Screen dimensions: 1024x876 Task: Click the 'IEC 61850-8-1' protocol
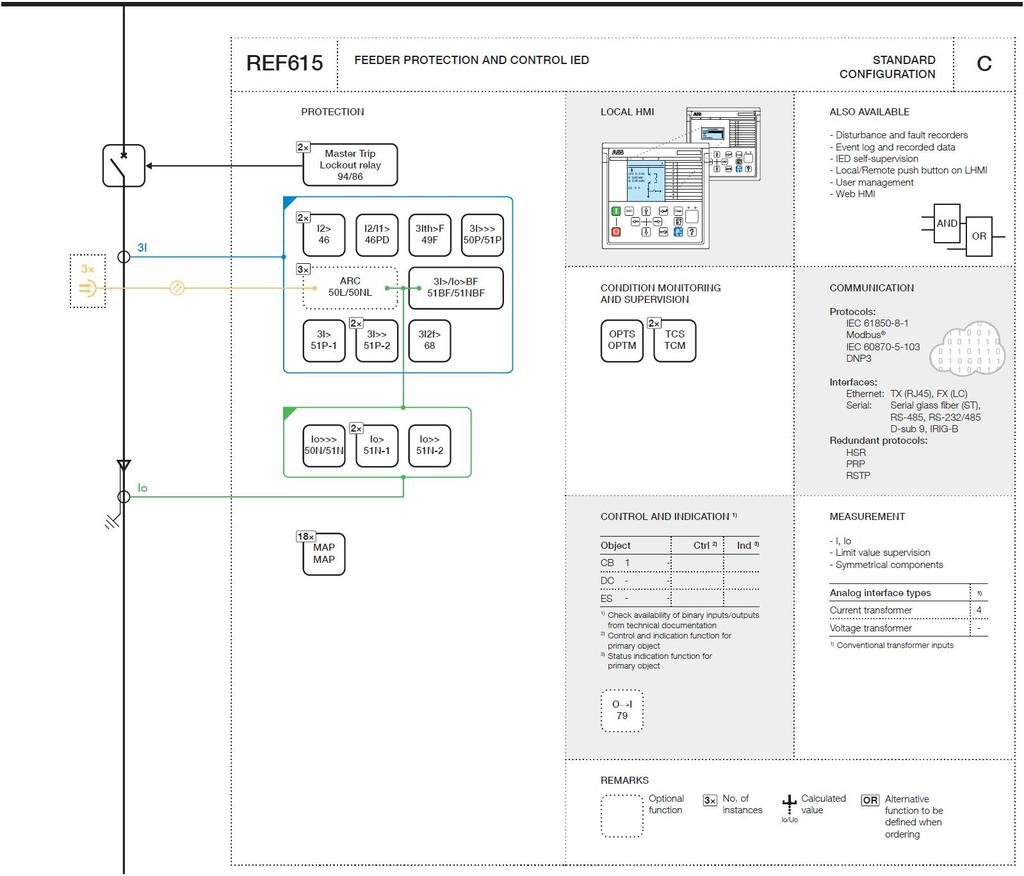tap(877, 323)
